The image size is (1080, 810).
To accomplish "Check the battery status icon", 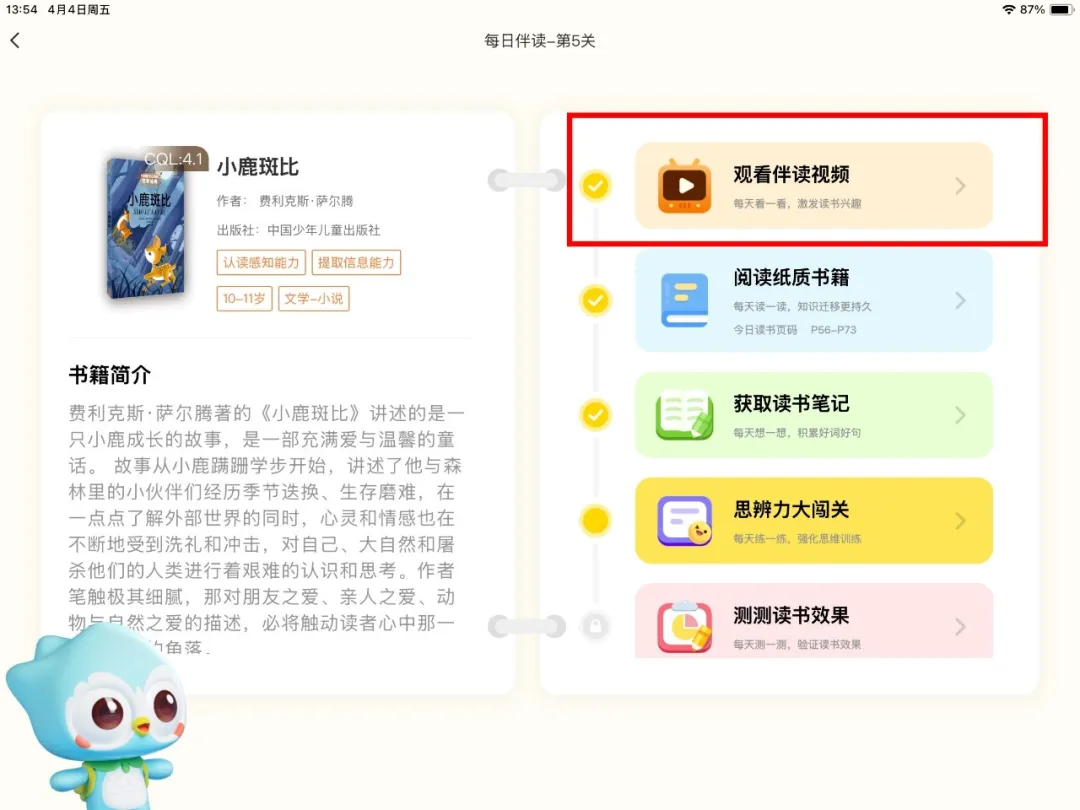I will point(1061,10).
